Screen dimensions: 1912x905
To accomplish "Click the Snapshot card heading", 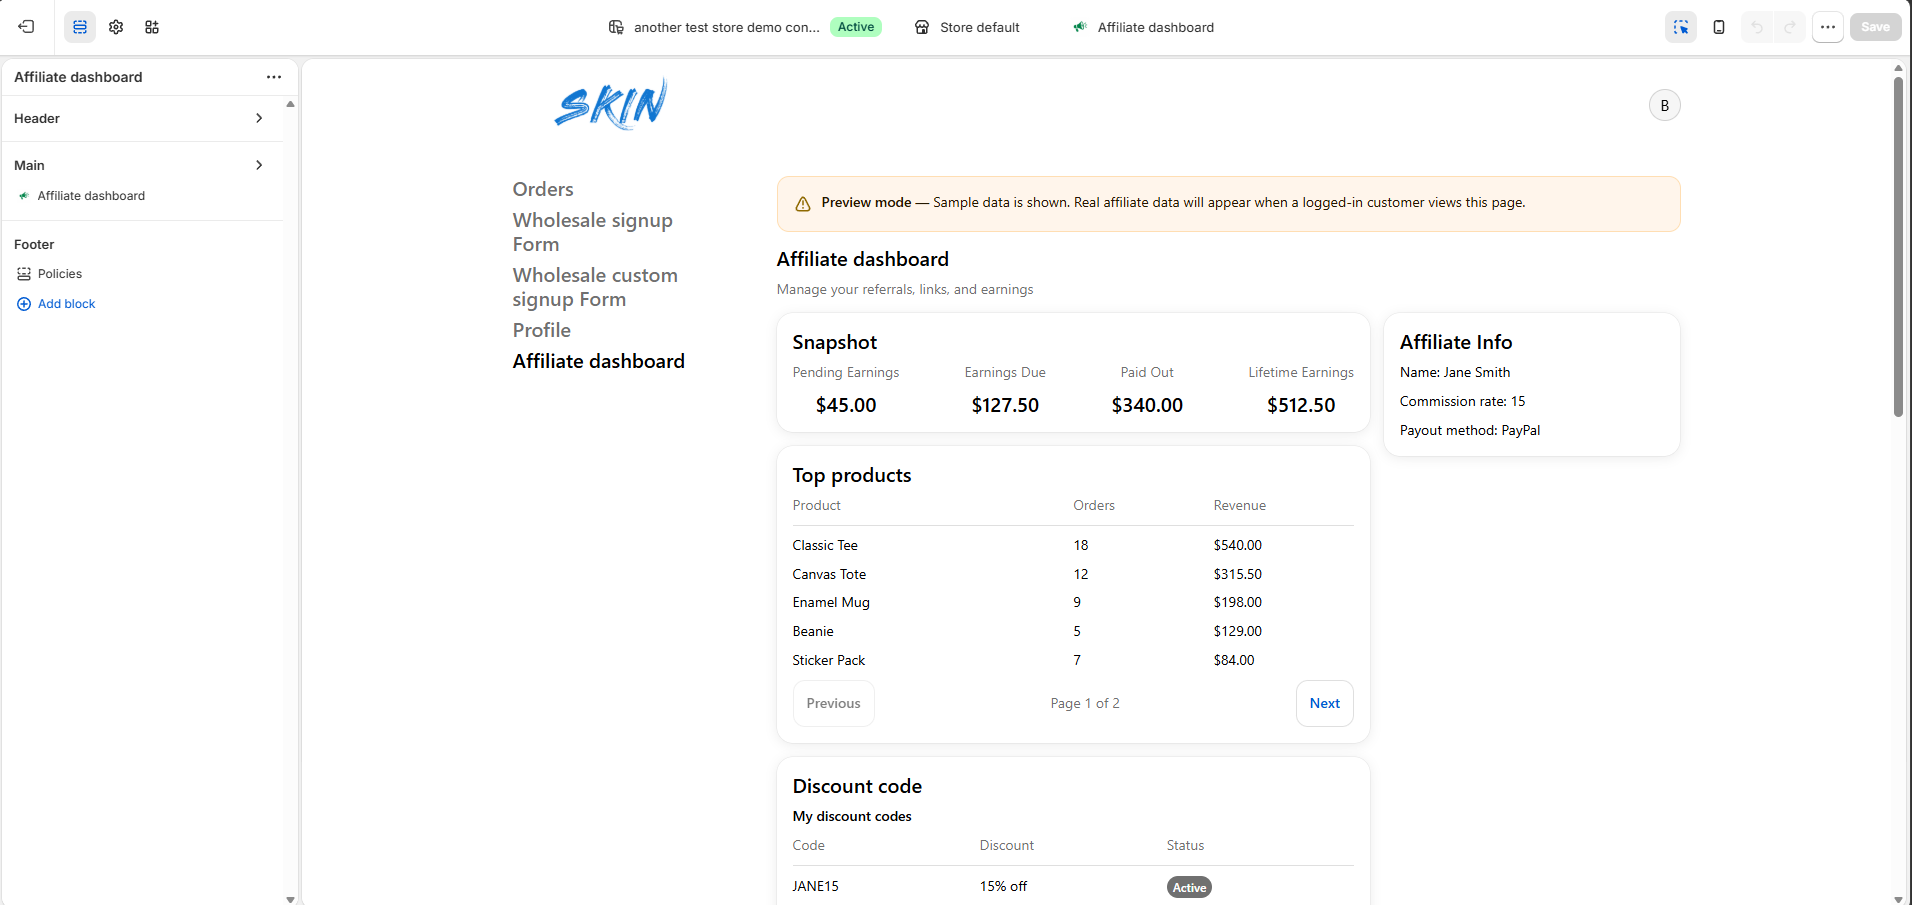I will pos(835,342).
